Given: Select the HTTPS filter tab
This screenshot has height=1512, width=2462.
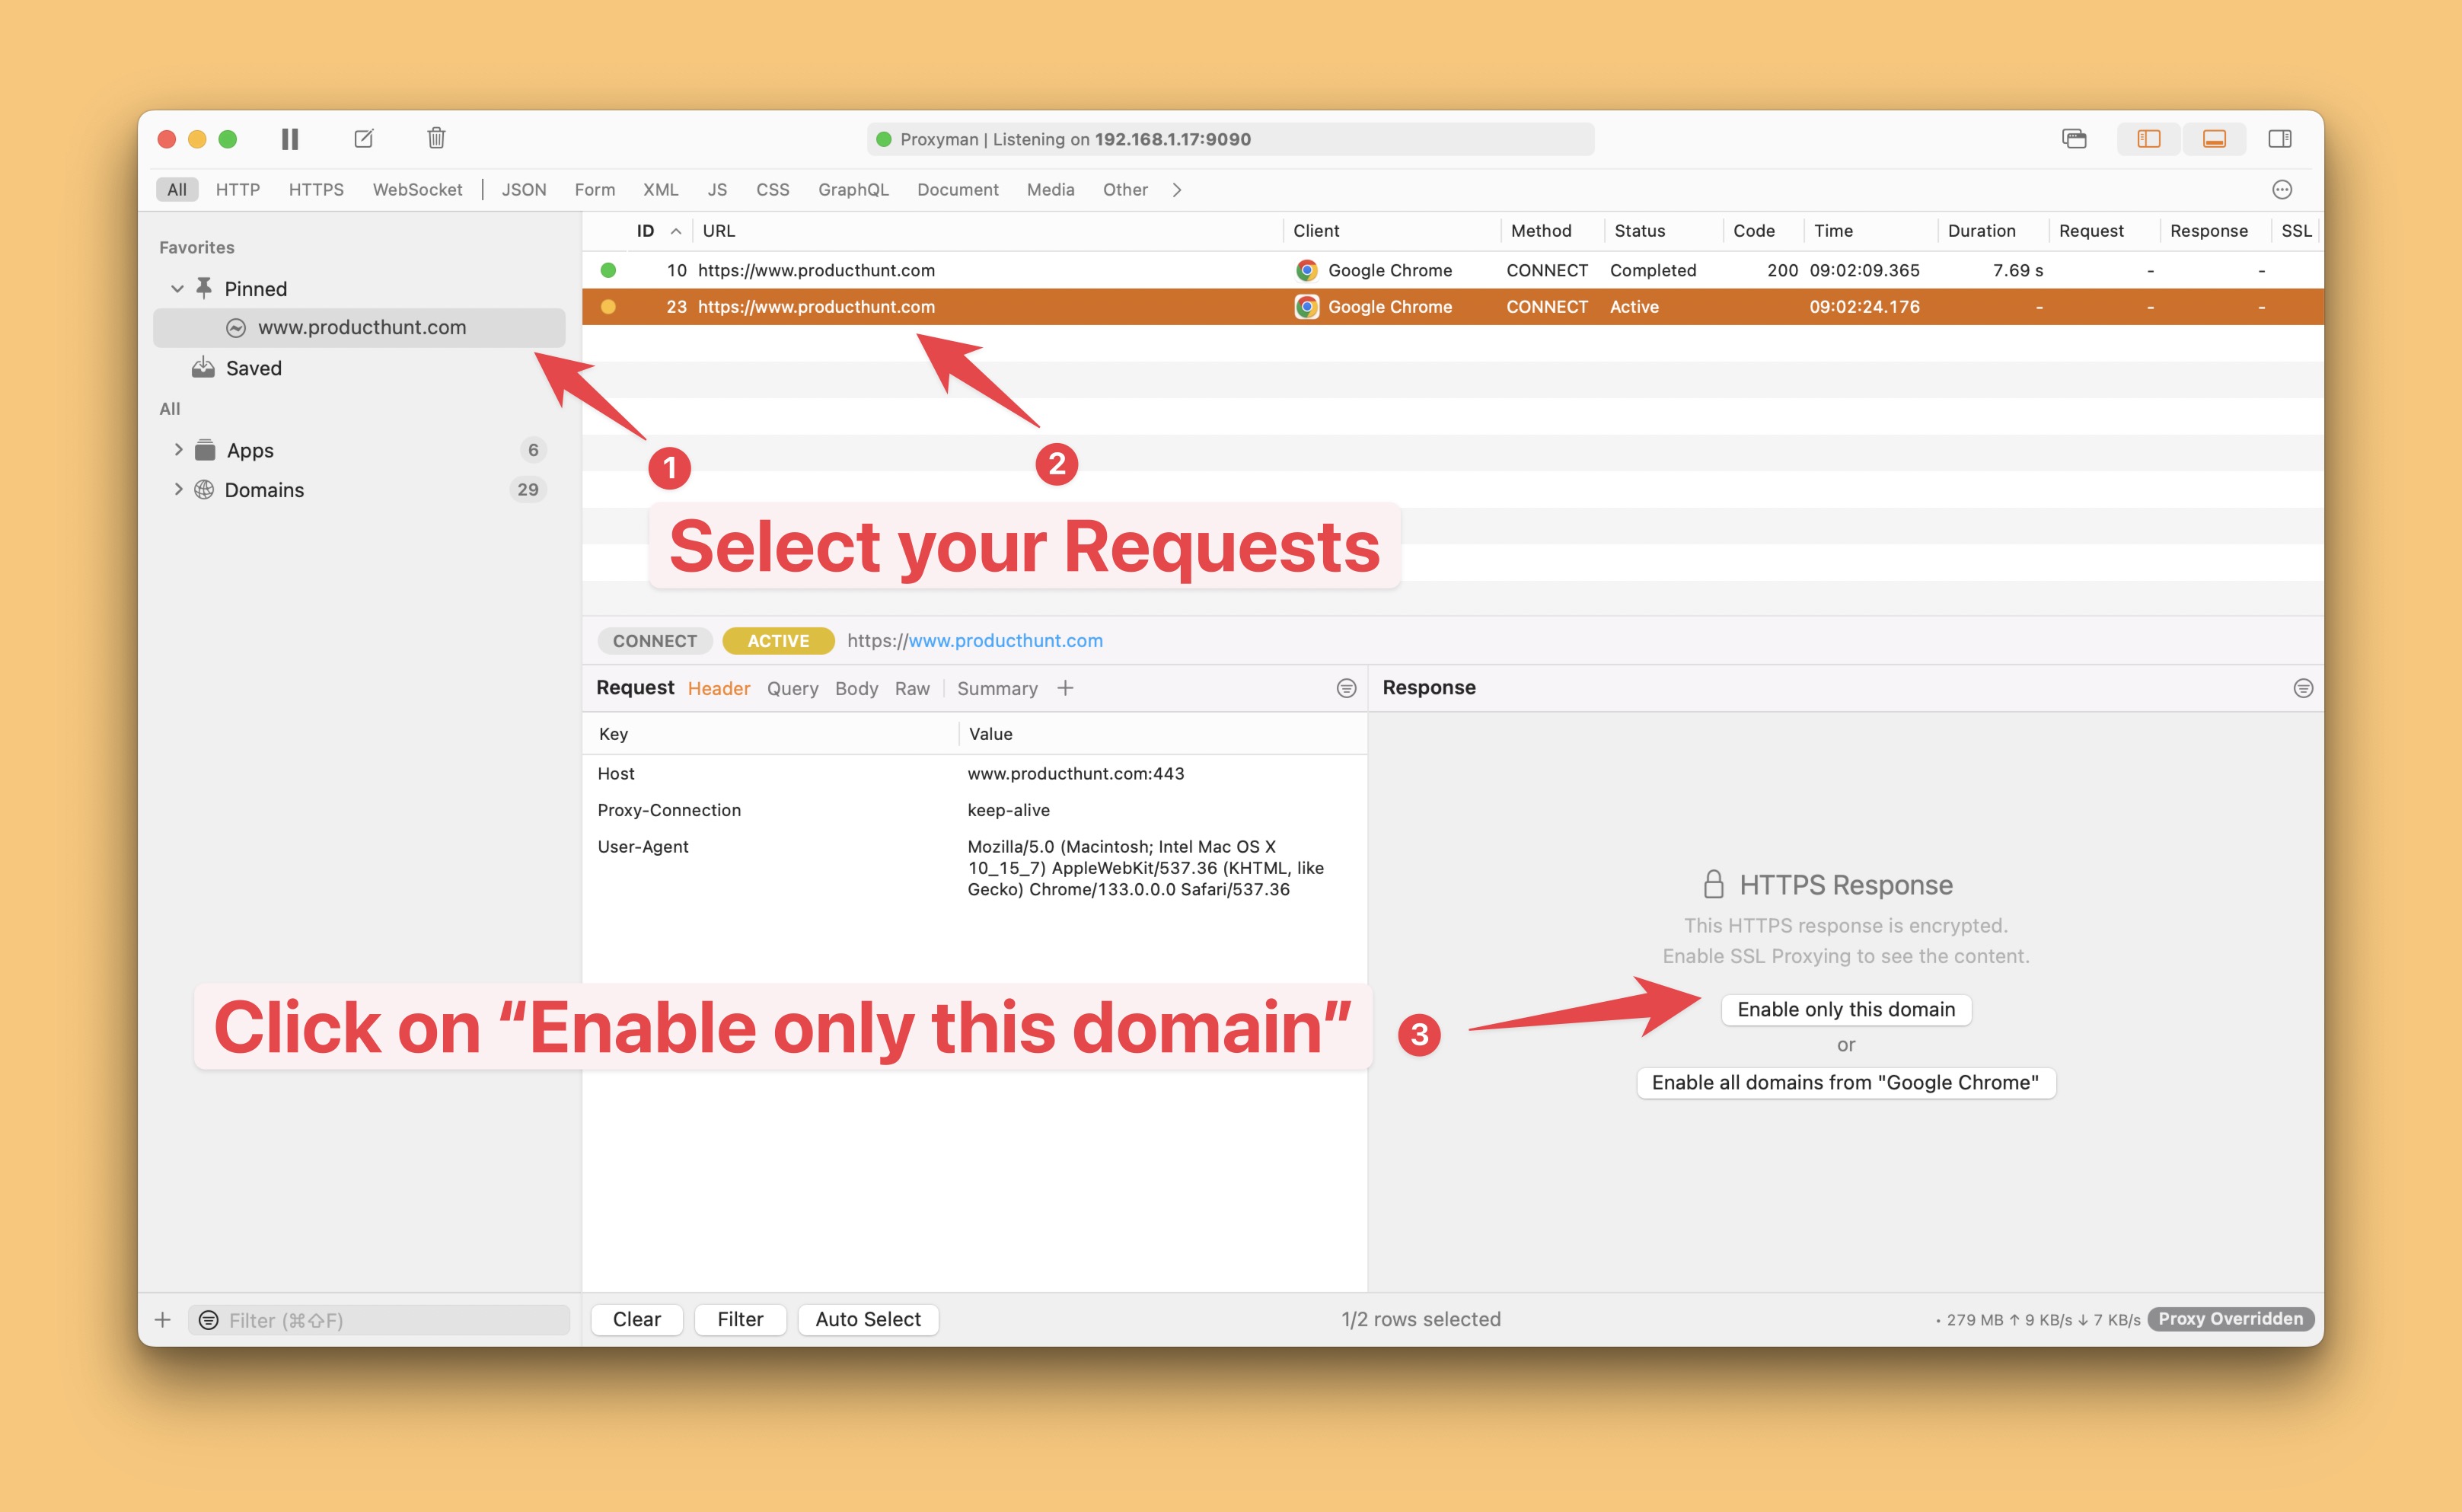Looking at the screenshot, I should click(x=316, y=190).
